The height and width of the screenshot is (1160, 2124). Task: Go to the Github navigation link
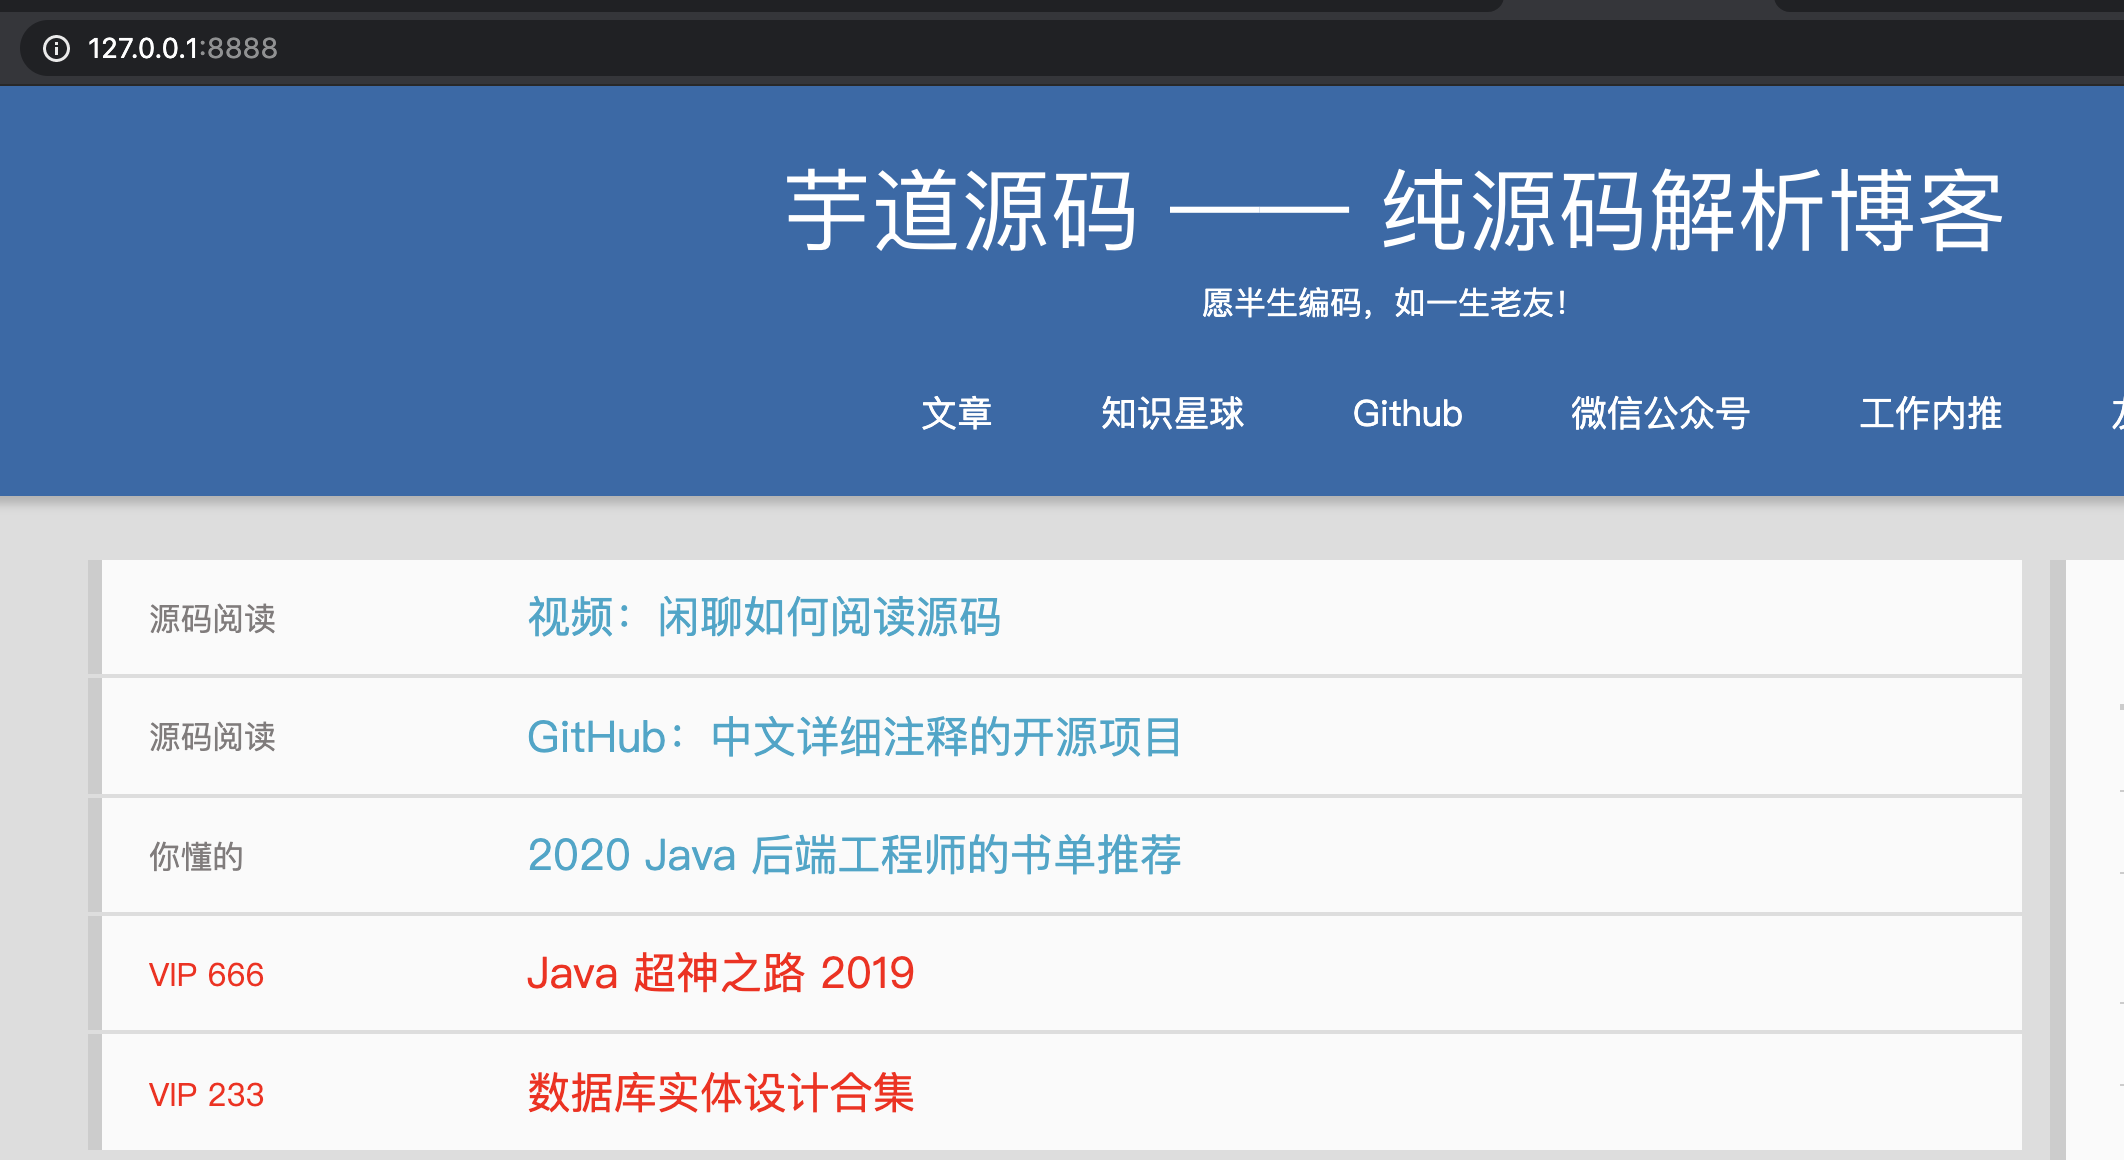(1407, 413)
